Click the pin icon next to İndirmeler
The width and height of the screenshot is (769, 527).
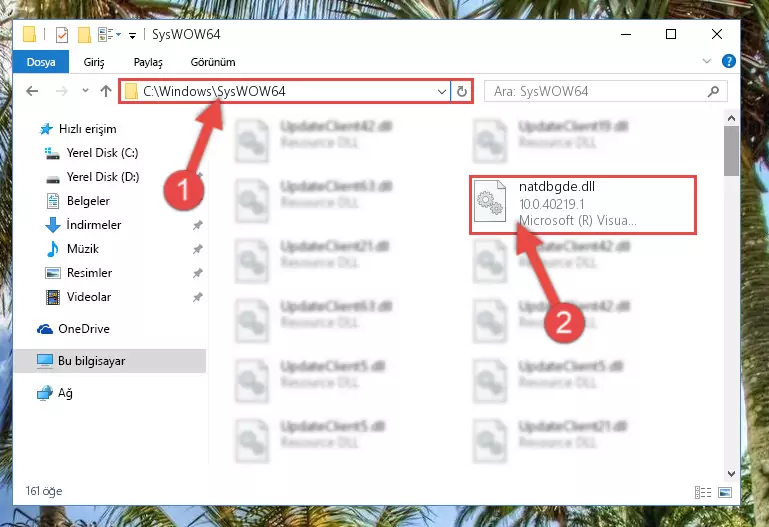(x=197, y=225)
